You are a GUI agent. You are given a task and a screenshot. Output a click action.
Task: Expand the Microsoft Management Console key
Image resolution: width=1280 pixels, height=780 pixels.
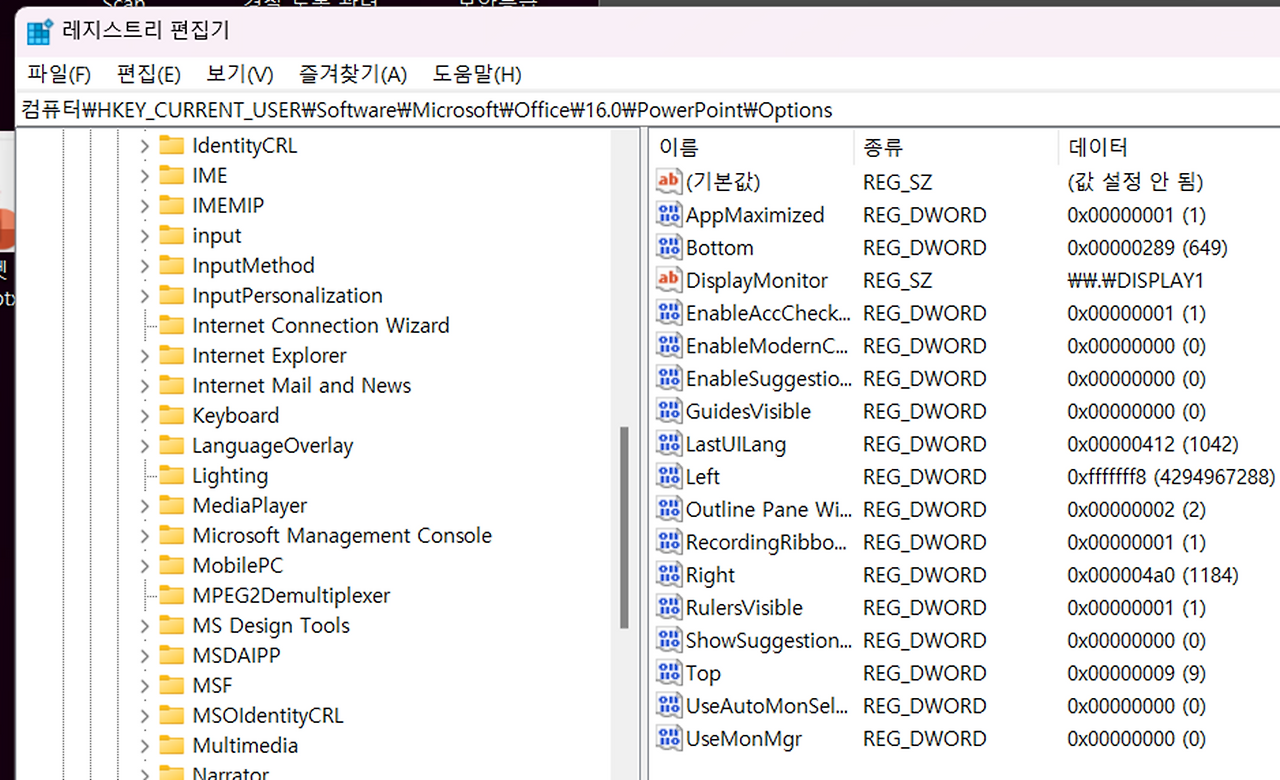tap(144, 536)
